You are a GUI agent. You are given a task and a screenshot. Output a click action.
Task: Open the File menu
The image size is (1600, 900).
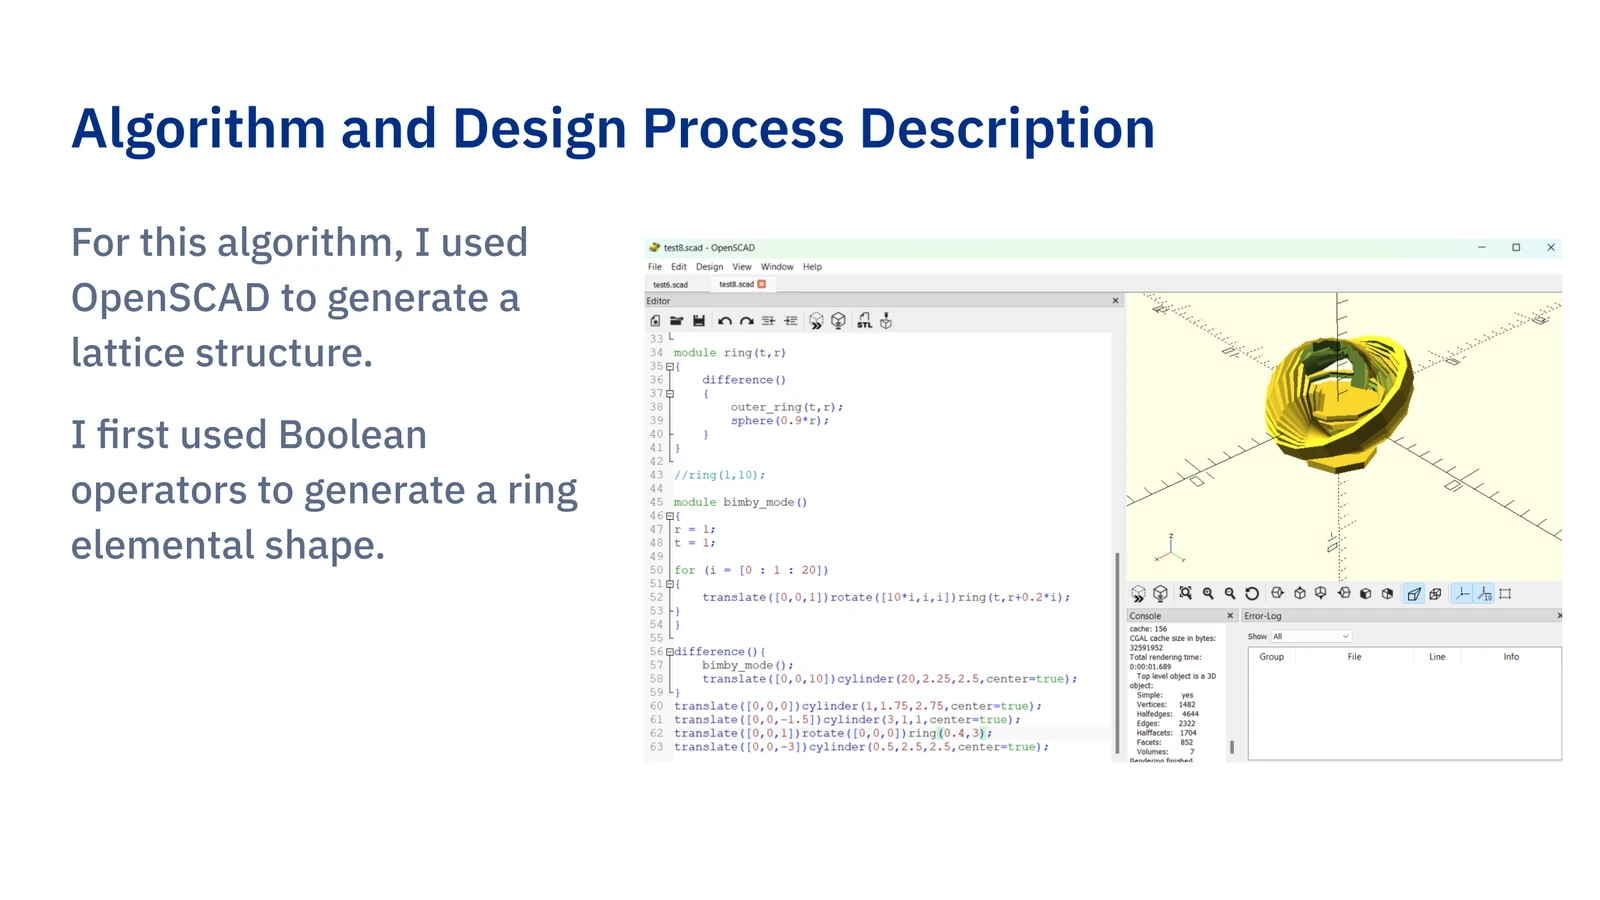(655, 267)
